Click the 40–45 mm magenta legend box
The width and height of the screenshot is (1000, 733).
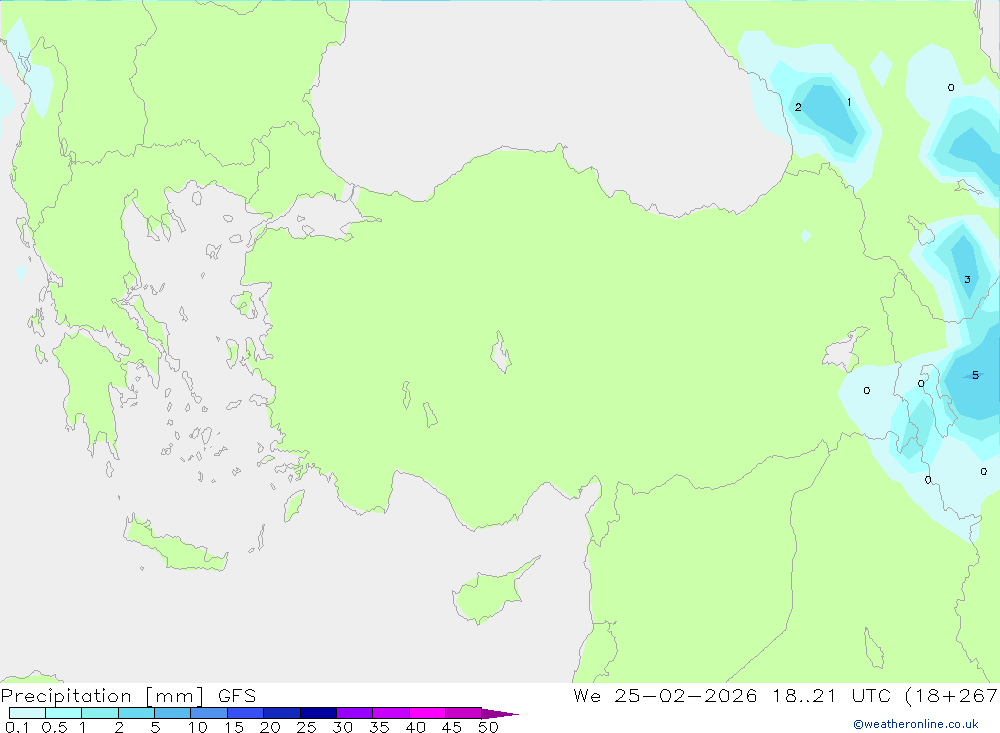click(x=427, y=713)
